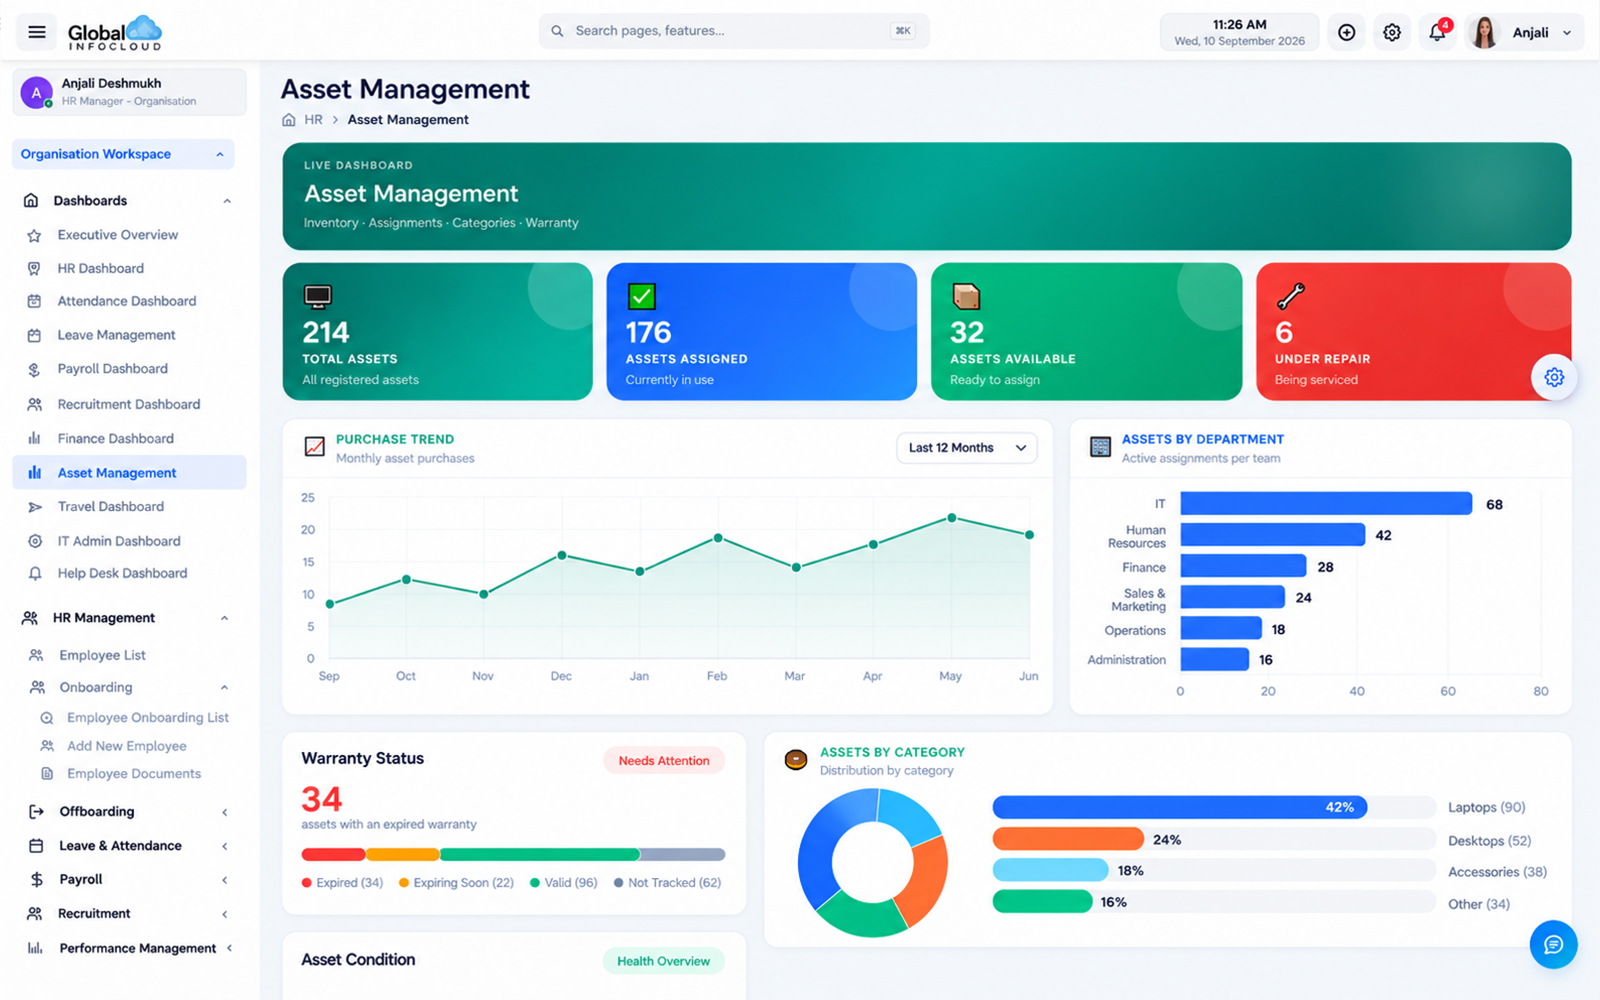Viewport: 1600px width, 1000px height.
Task: Expand the Payroll menu
Action: coord(130,880)
